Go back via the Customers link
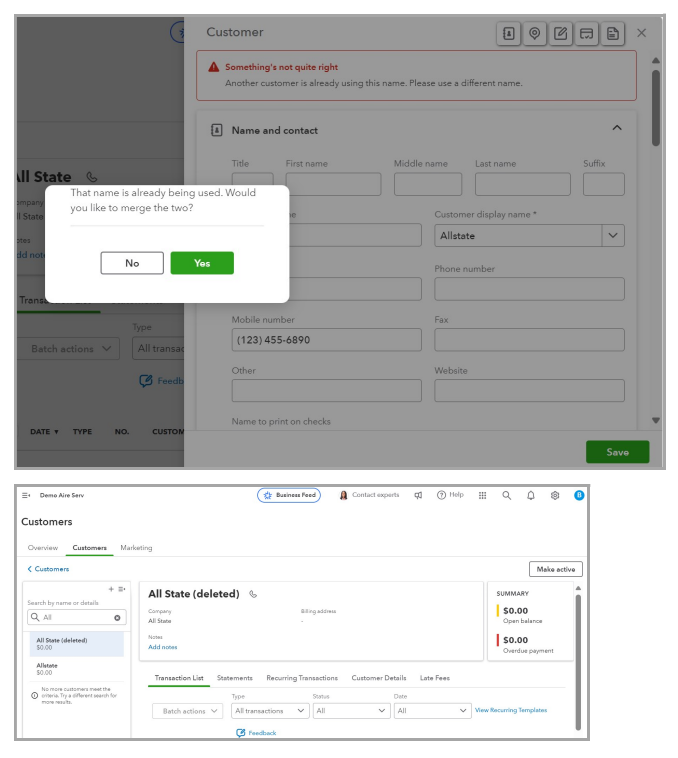Screen dimensions: 678x758 click(x=48, y=569)
